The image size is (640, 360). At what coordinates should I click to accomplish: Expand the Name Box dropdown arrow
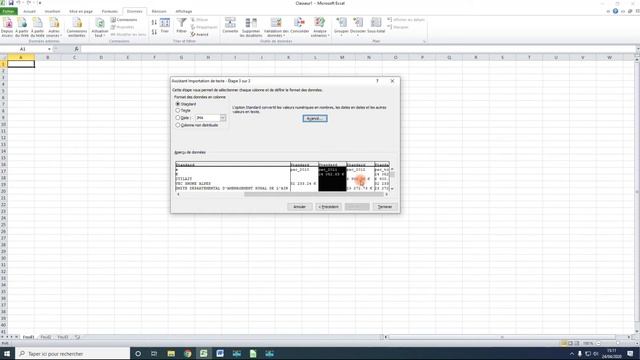[x=49, y=49]
